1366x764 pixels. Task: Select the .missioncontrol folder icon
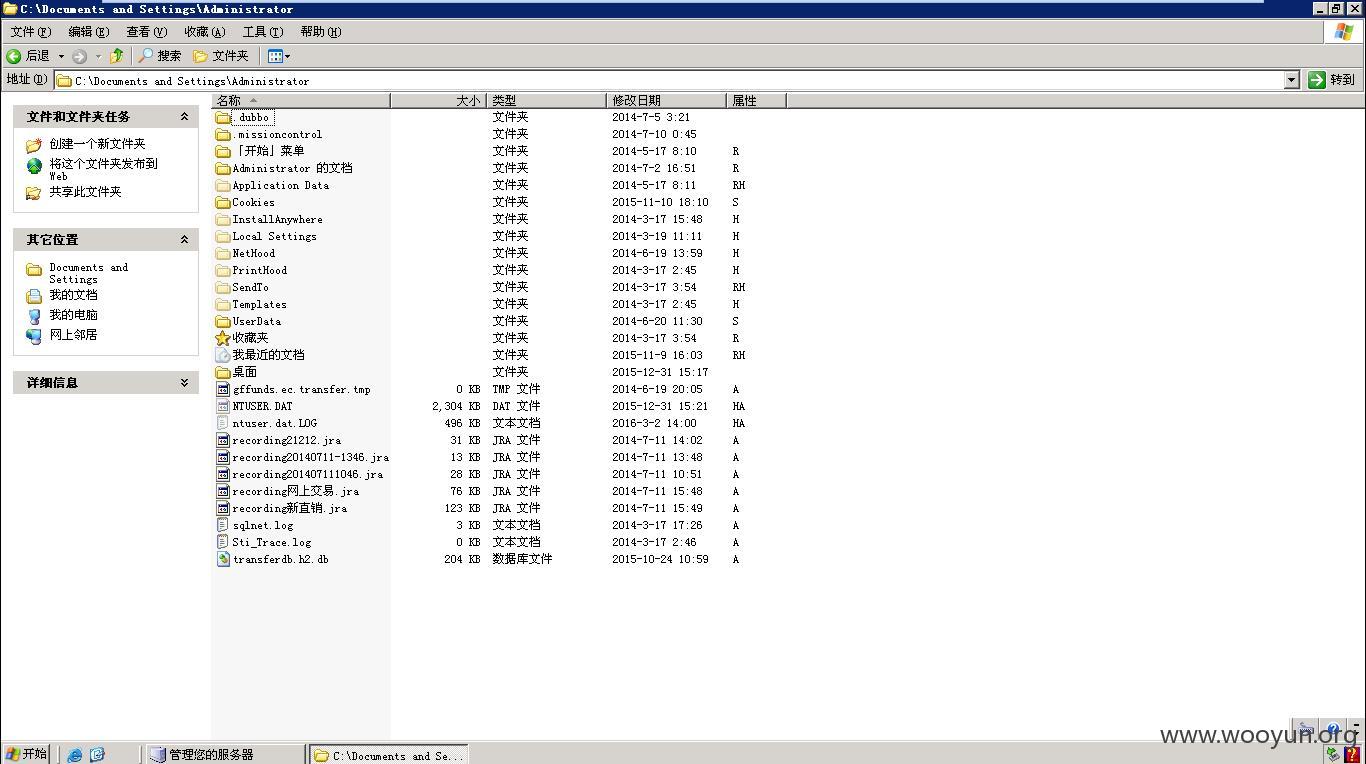click(x=223, y=134)
